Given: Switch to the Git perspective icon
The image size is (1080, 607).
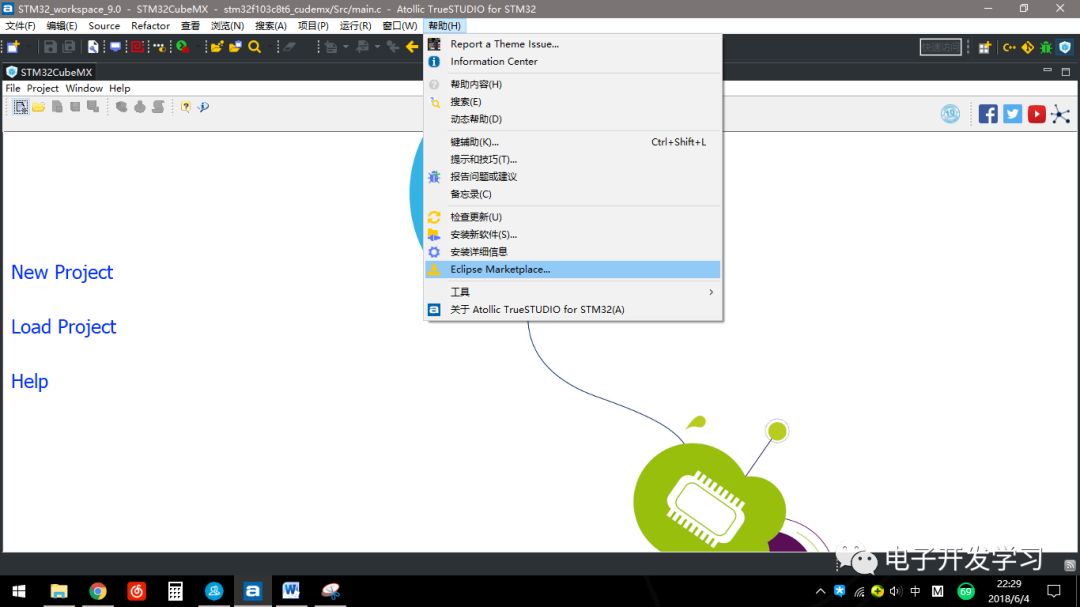Looking at the screenshot, I should [x=1028, y=47].
